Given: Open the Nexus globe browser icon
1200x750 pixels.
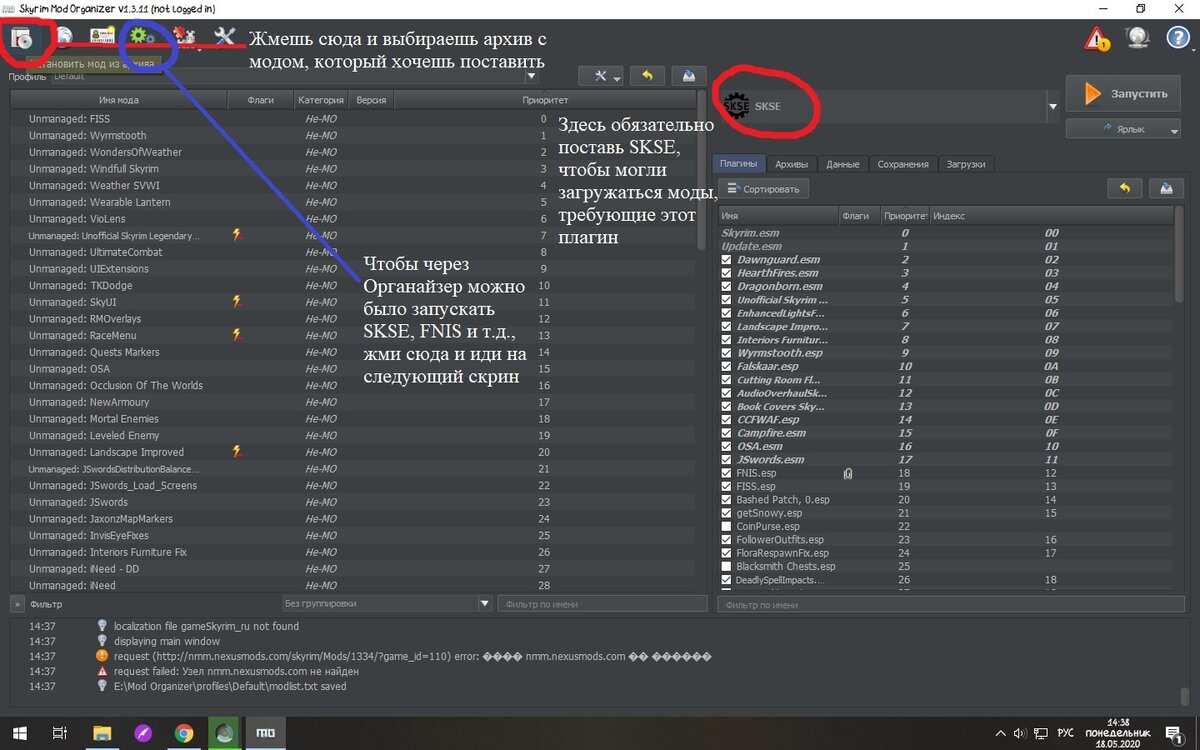Looking at the screenshot, I should [64, 39].
